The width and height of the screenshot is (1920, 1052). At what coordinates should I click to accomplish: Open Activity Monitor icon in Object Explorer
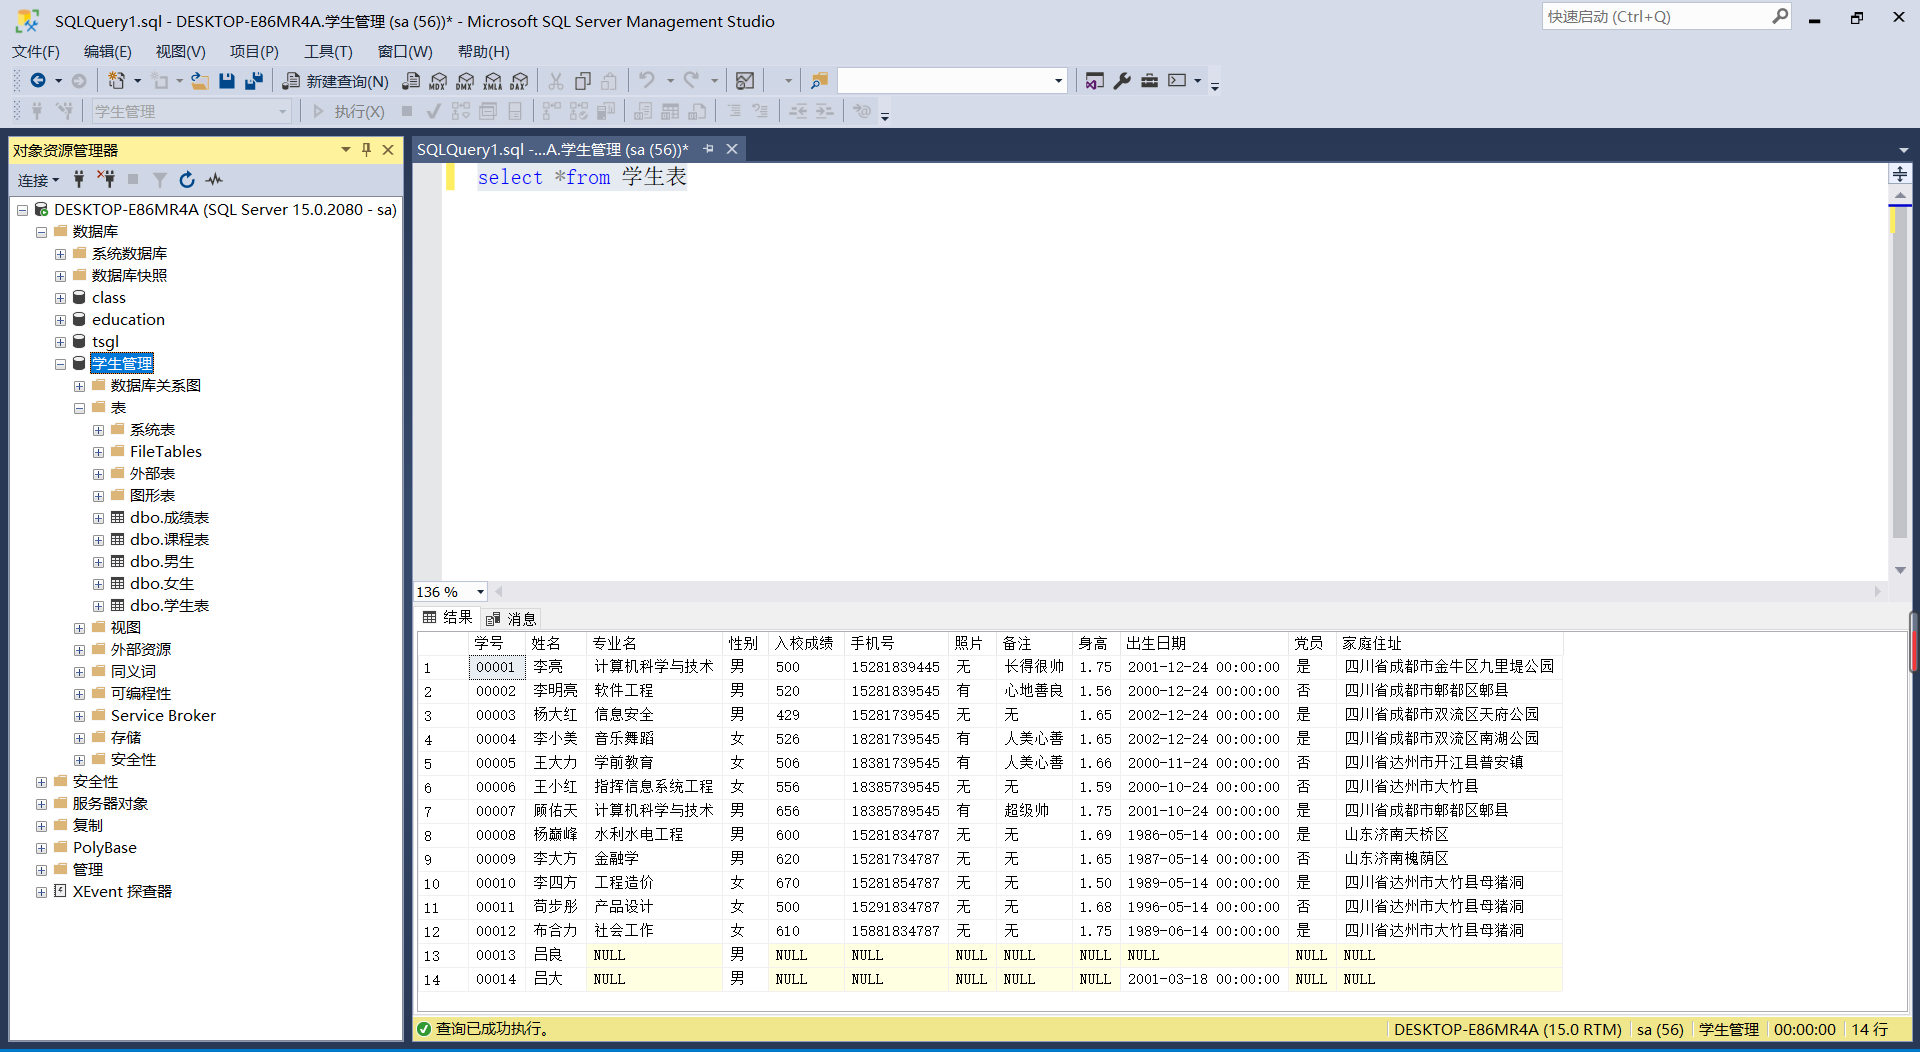click(x=214, y=180)
